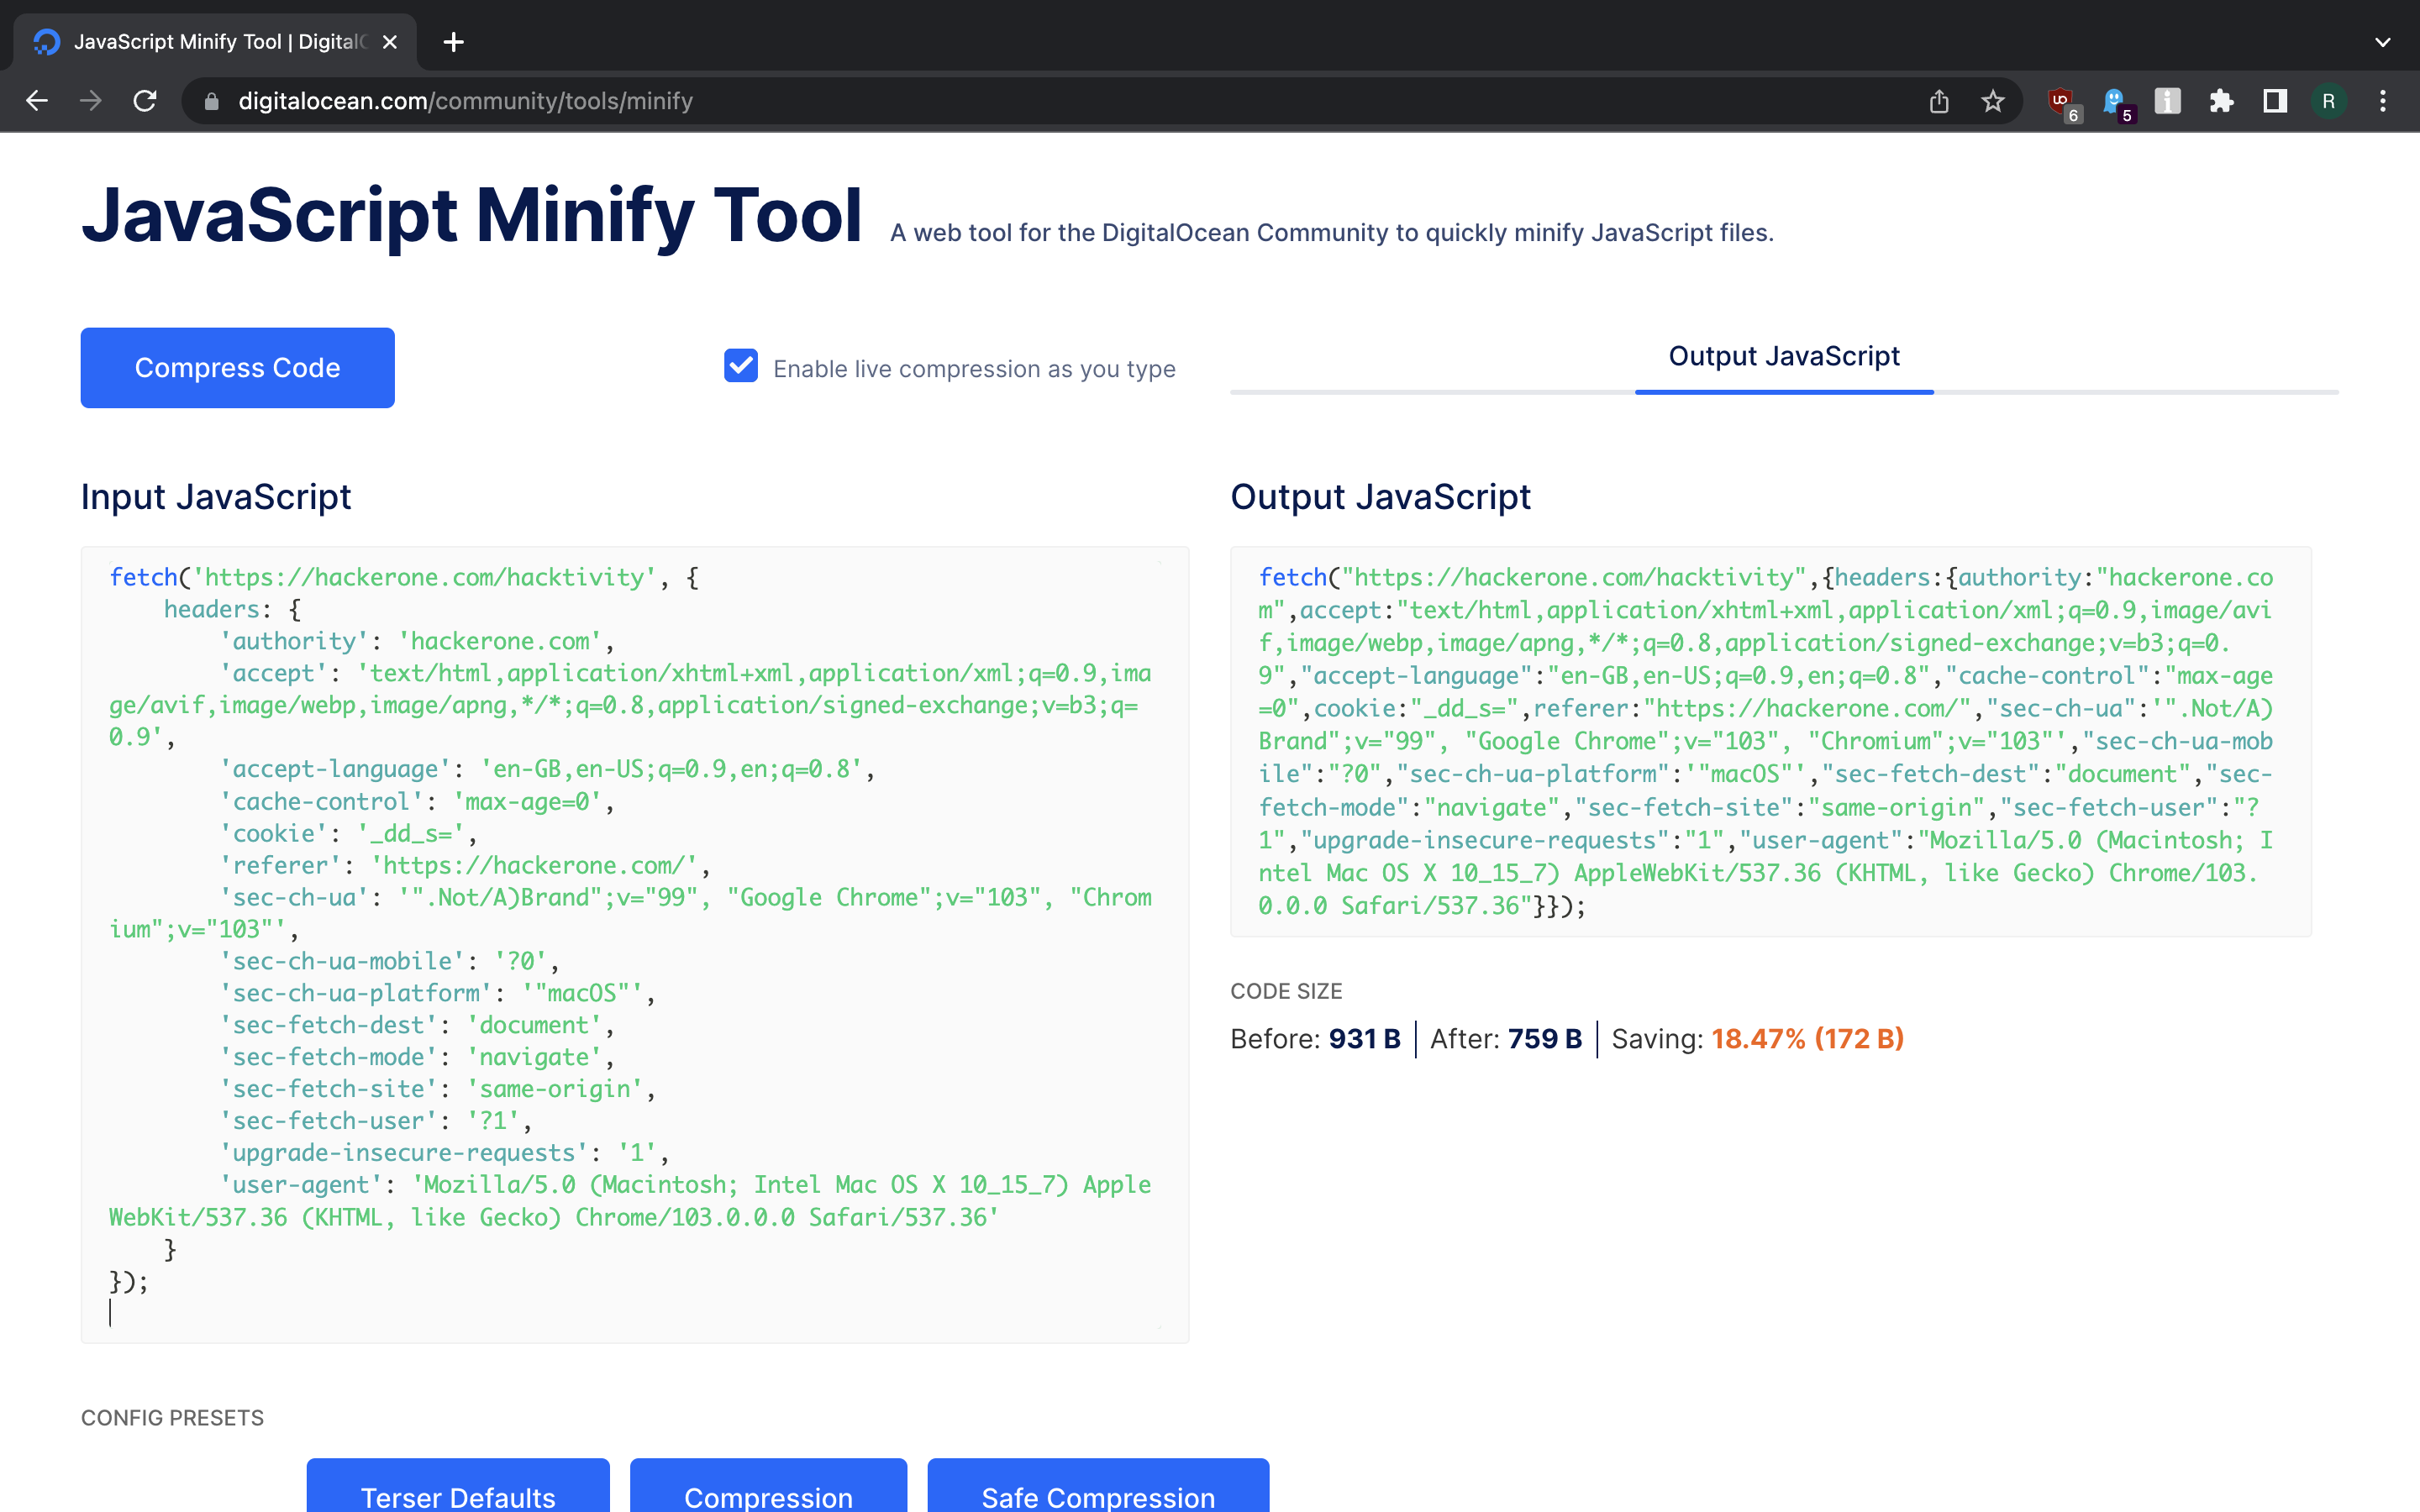Open the uBlock Origin extension icon
This screenshot has width=2420, height=1512.
[2063, 103]
